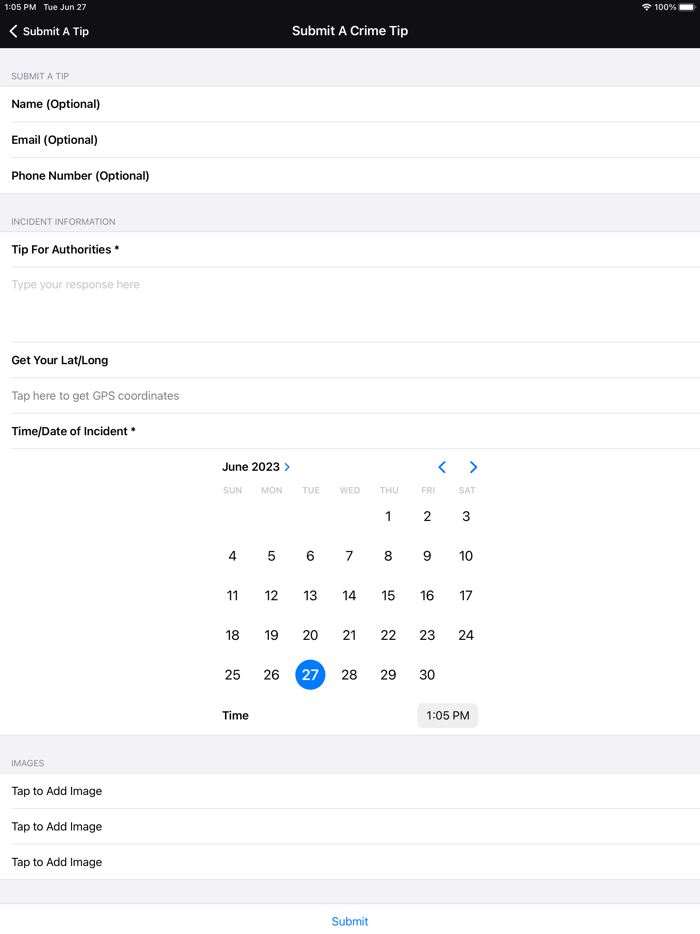Select June 11 in the calendar
Viewport: 700px width, 934px height.
(232, 596)
